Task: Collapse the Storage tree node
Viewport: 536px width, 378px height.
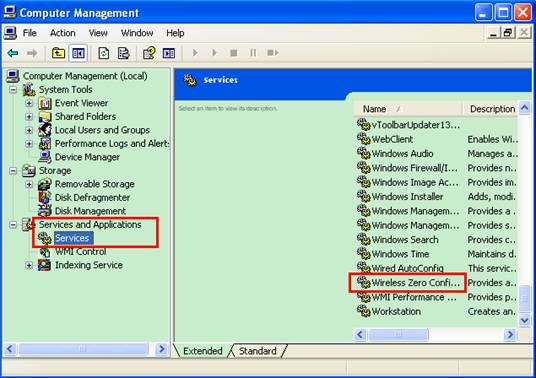Action: (13, 171)
